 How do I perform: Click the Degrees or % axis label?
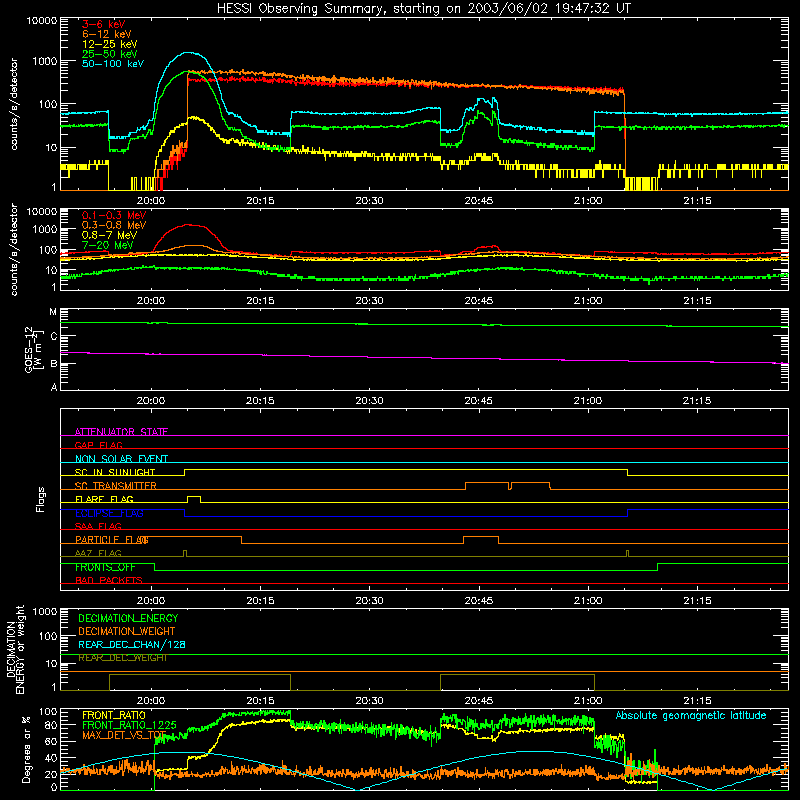click(27, 750)
